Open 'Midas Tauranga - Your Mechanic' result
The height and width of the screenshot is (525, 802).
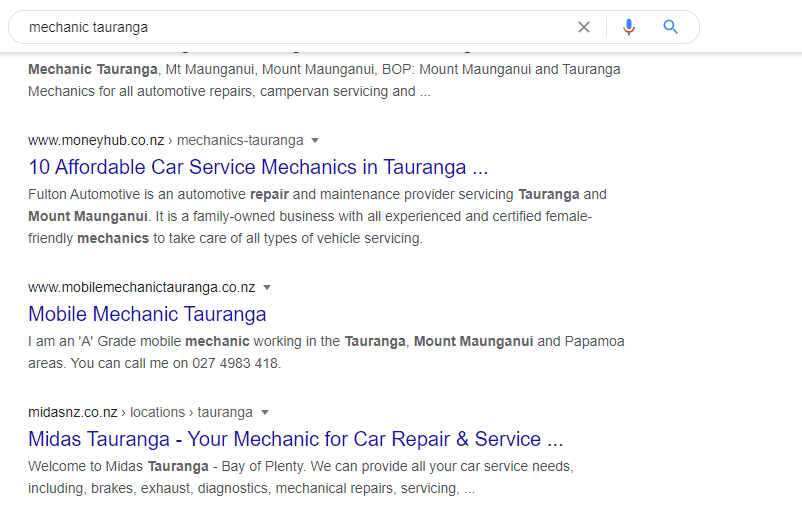296,439
